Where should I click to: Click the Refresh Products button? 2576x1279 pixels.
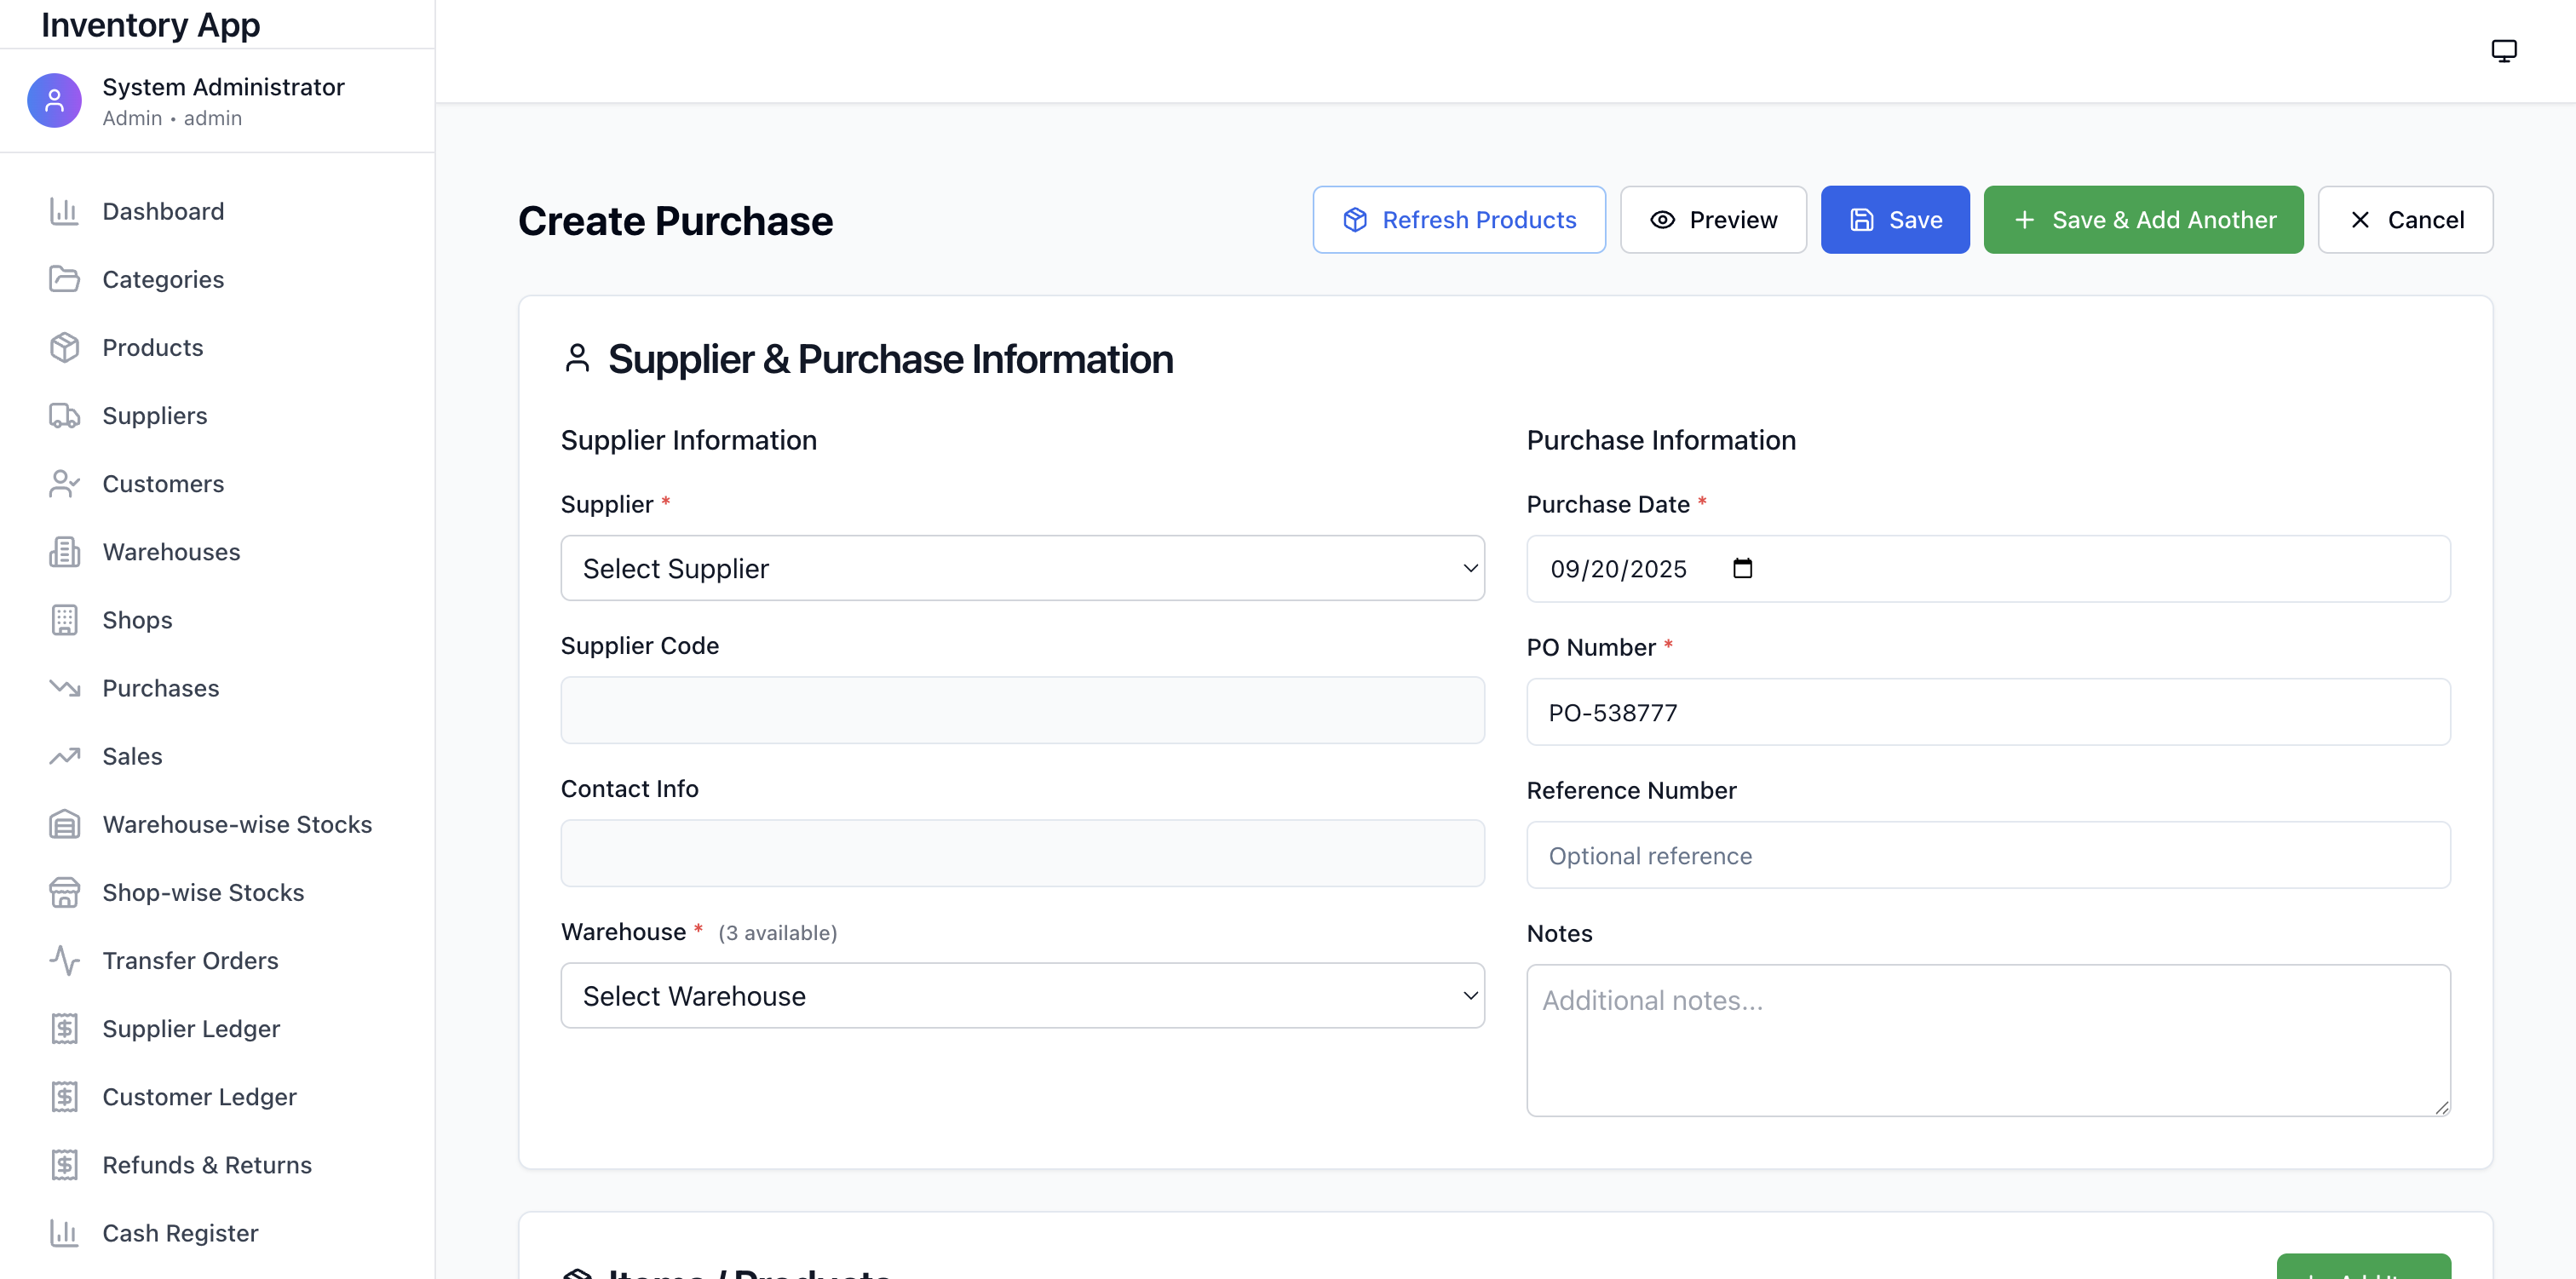point(1459,219)
